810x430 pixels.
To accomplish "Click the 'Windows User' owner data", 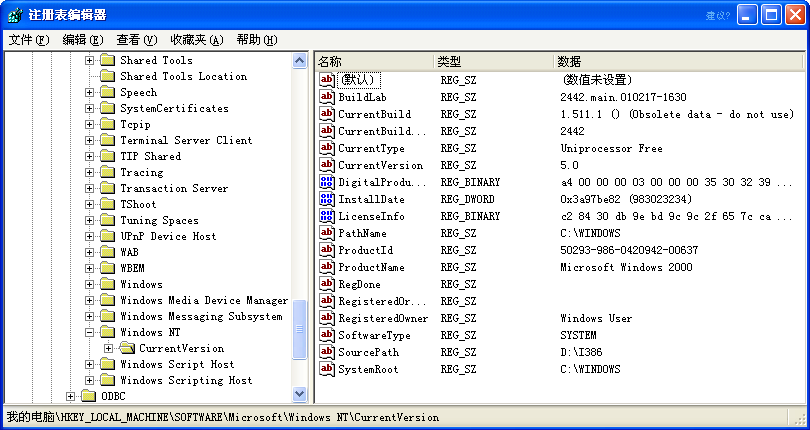I will pos(596,318).
